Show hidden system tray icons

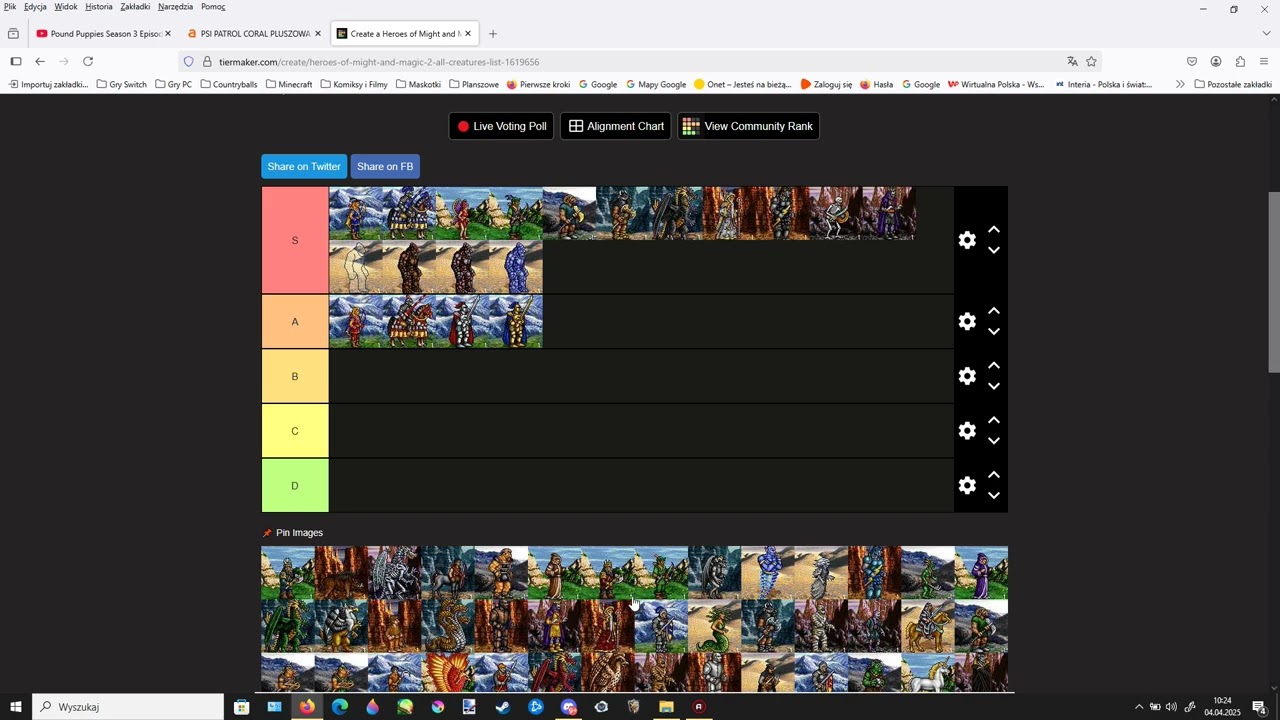pos(1138,707)
